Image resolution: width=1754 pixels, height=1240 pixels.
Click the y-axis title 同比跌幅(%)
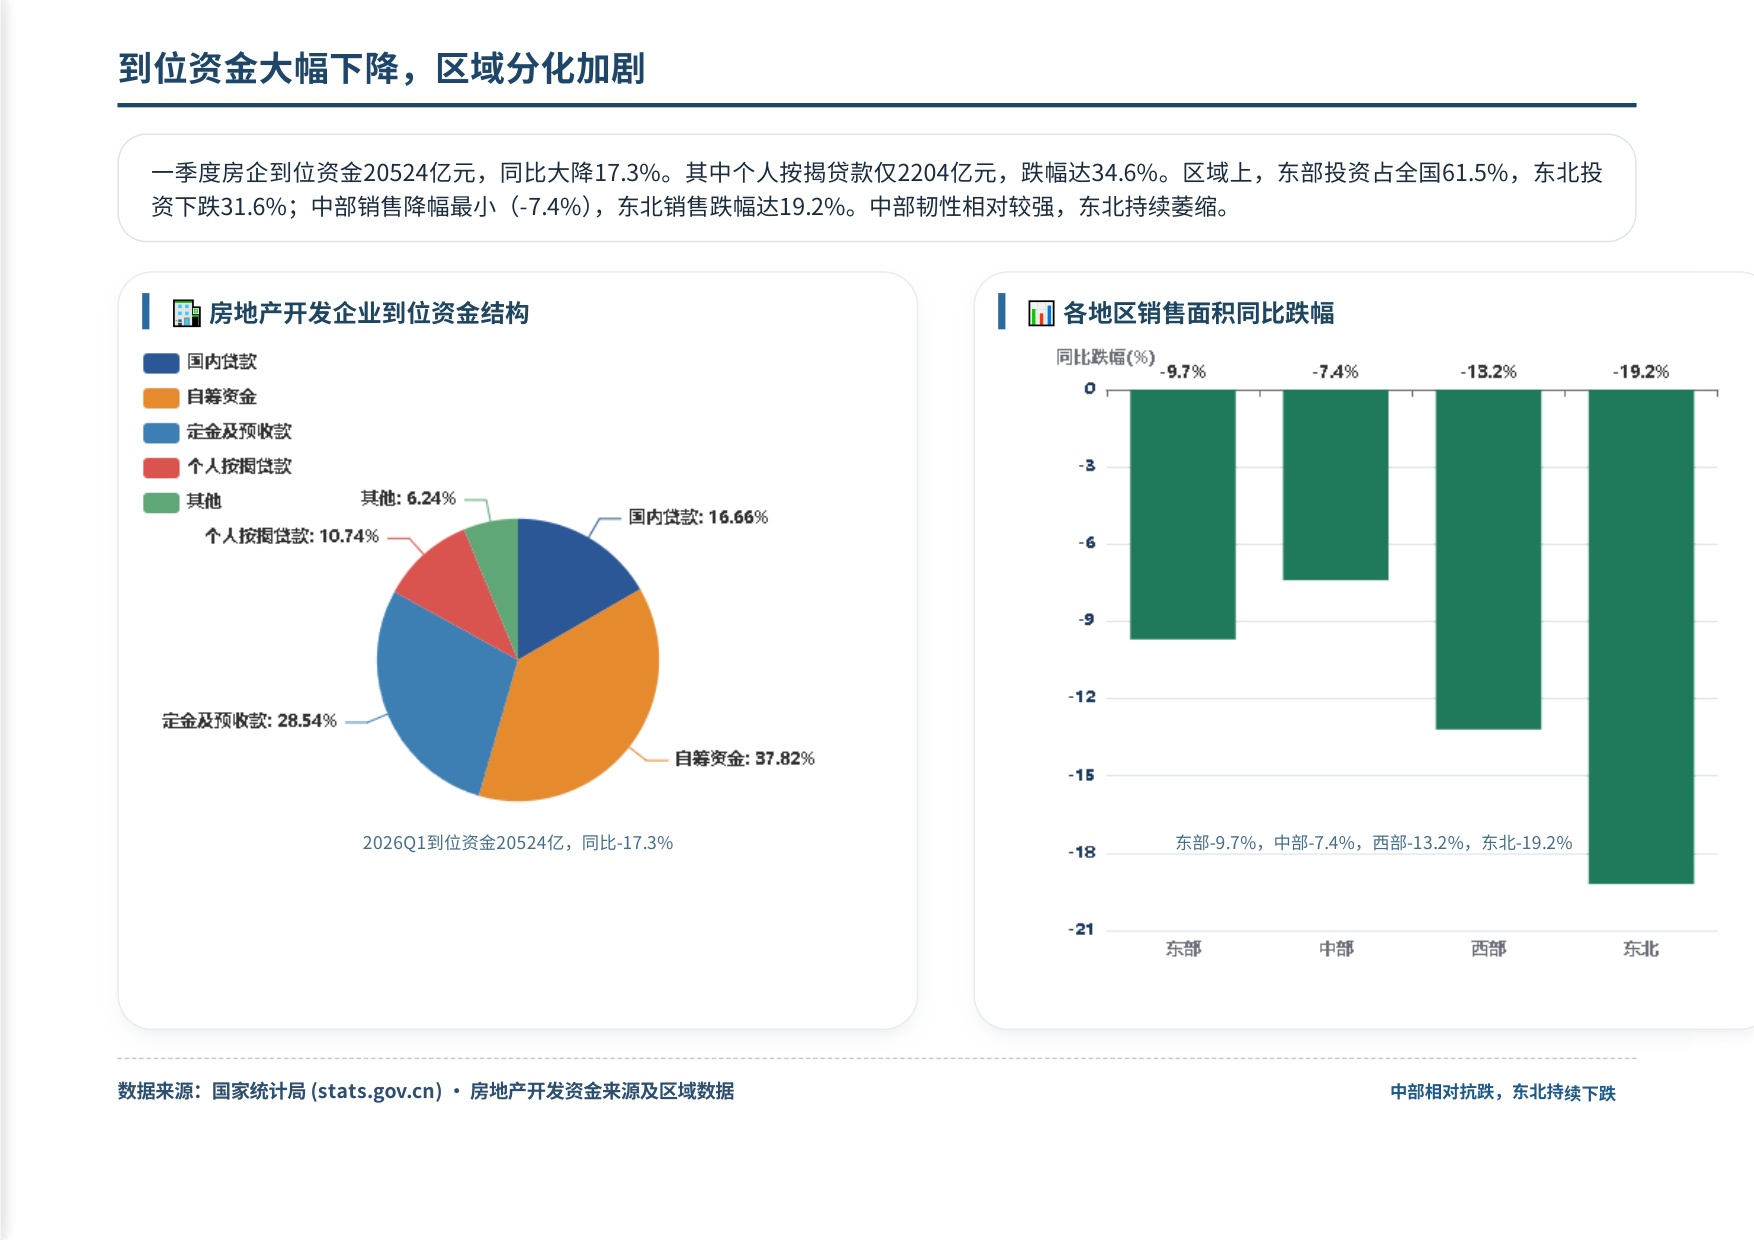click(x=1106, y=357)
